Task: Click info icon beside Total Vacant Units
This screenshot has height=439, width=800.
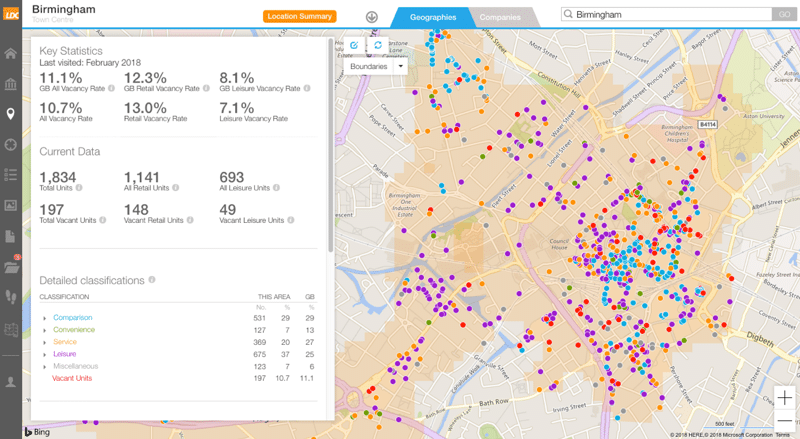Action: click(x=103, y=220)
